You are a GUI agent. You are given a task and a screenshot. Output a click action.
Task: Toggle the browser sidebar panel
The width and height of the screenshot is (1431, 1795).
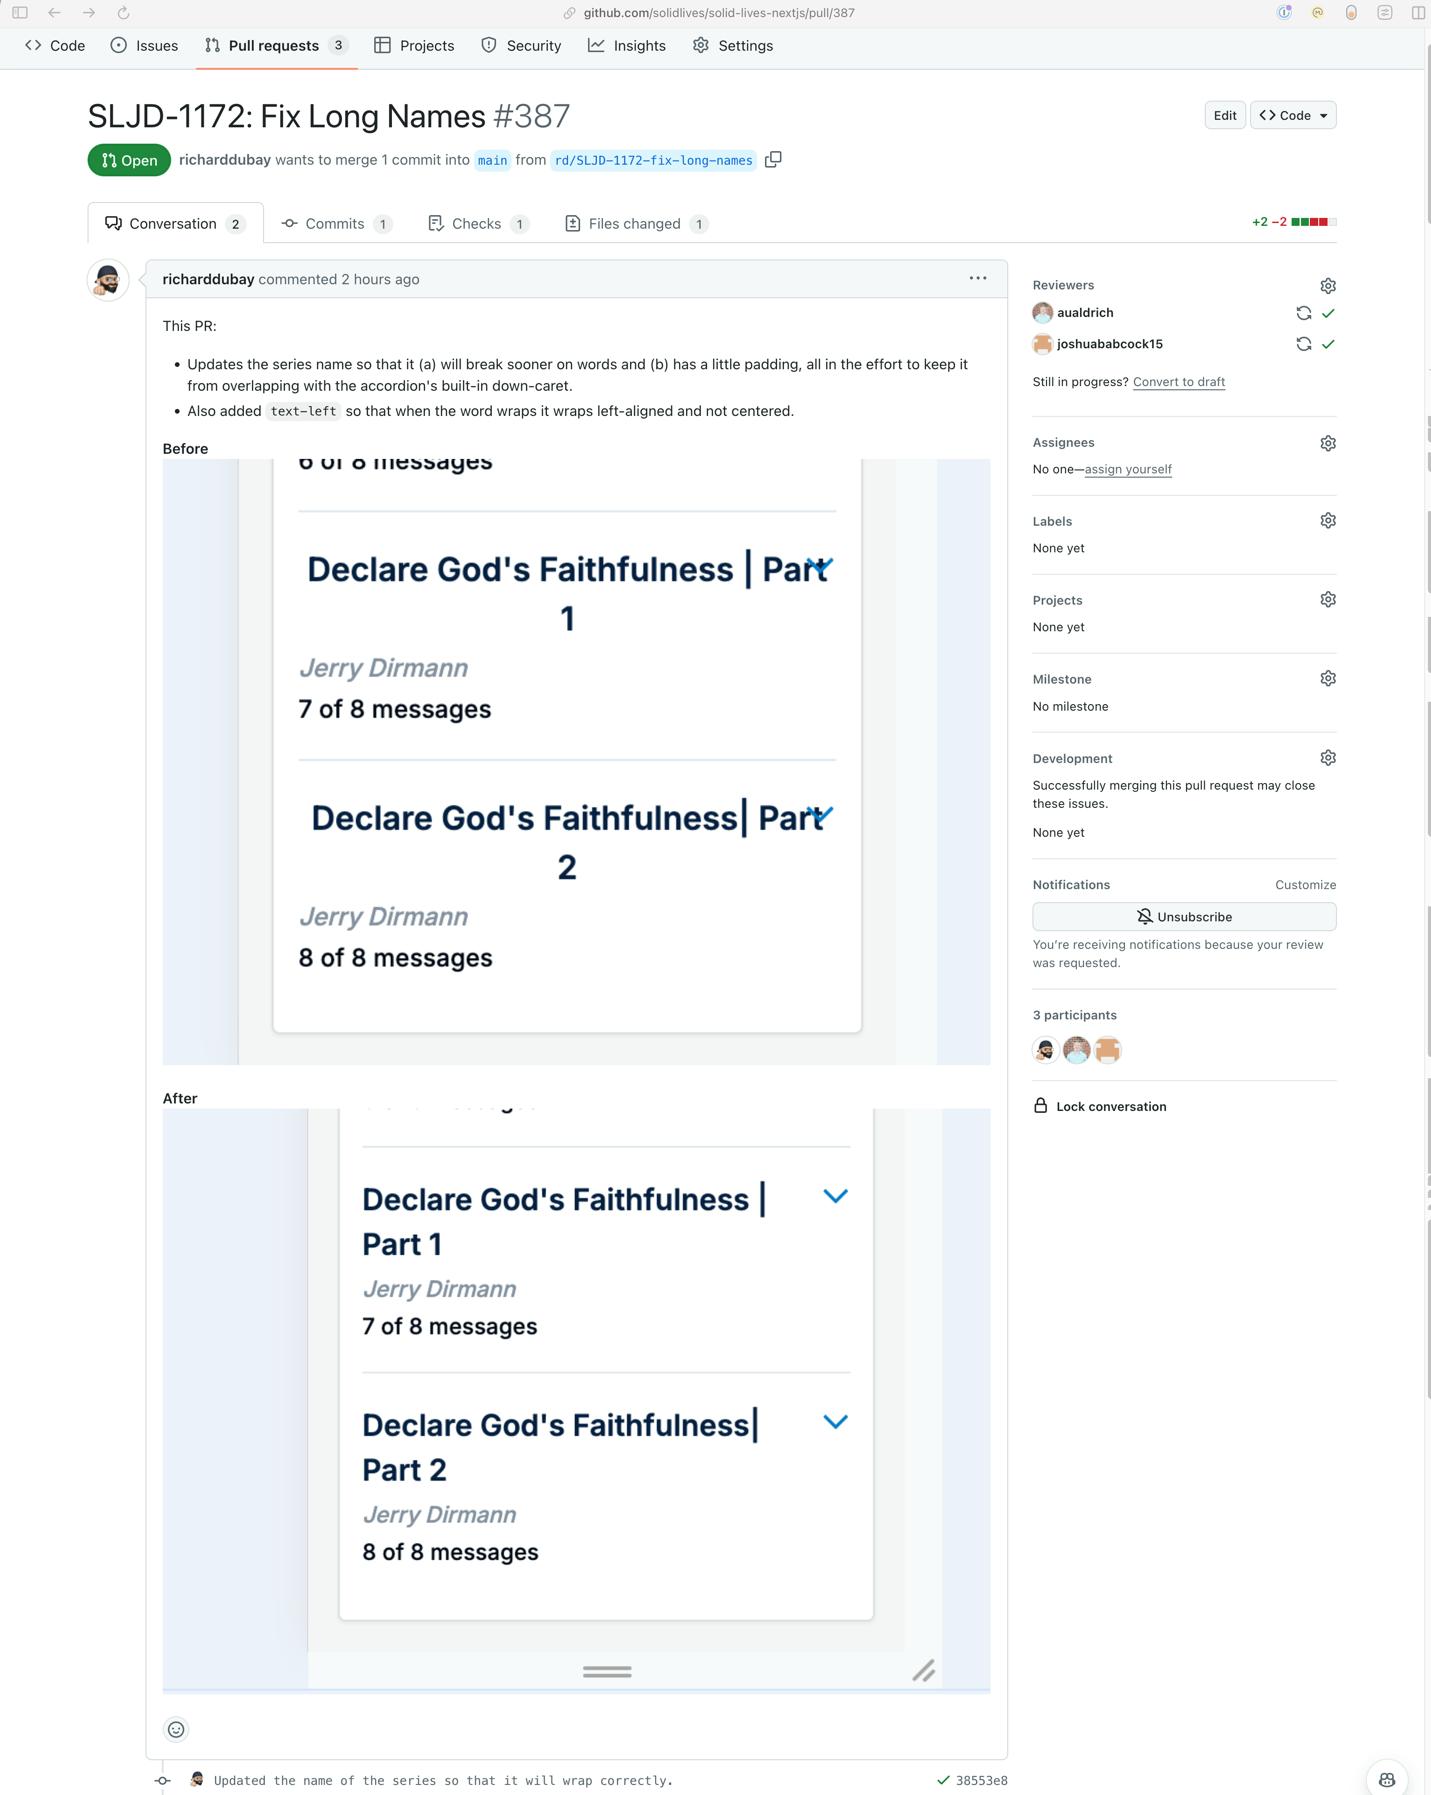(20, 13)
